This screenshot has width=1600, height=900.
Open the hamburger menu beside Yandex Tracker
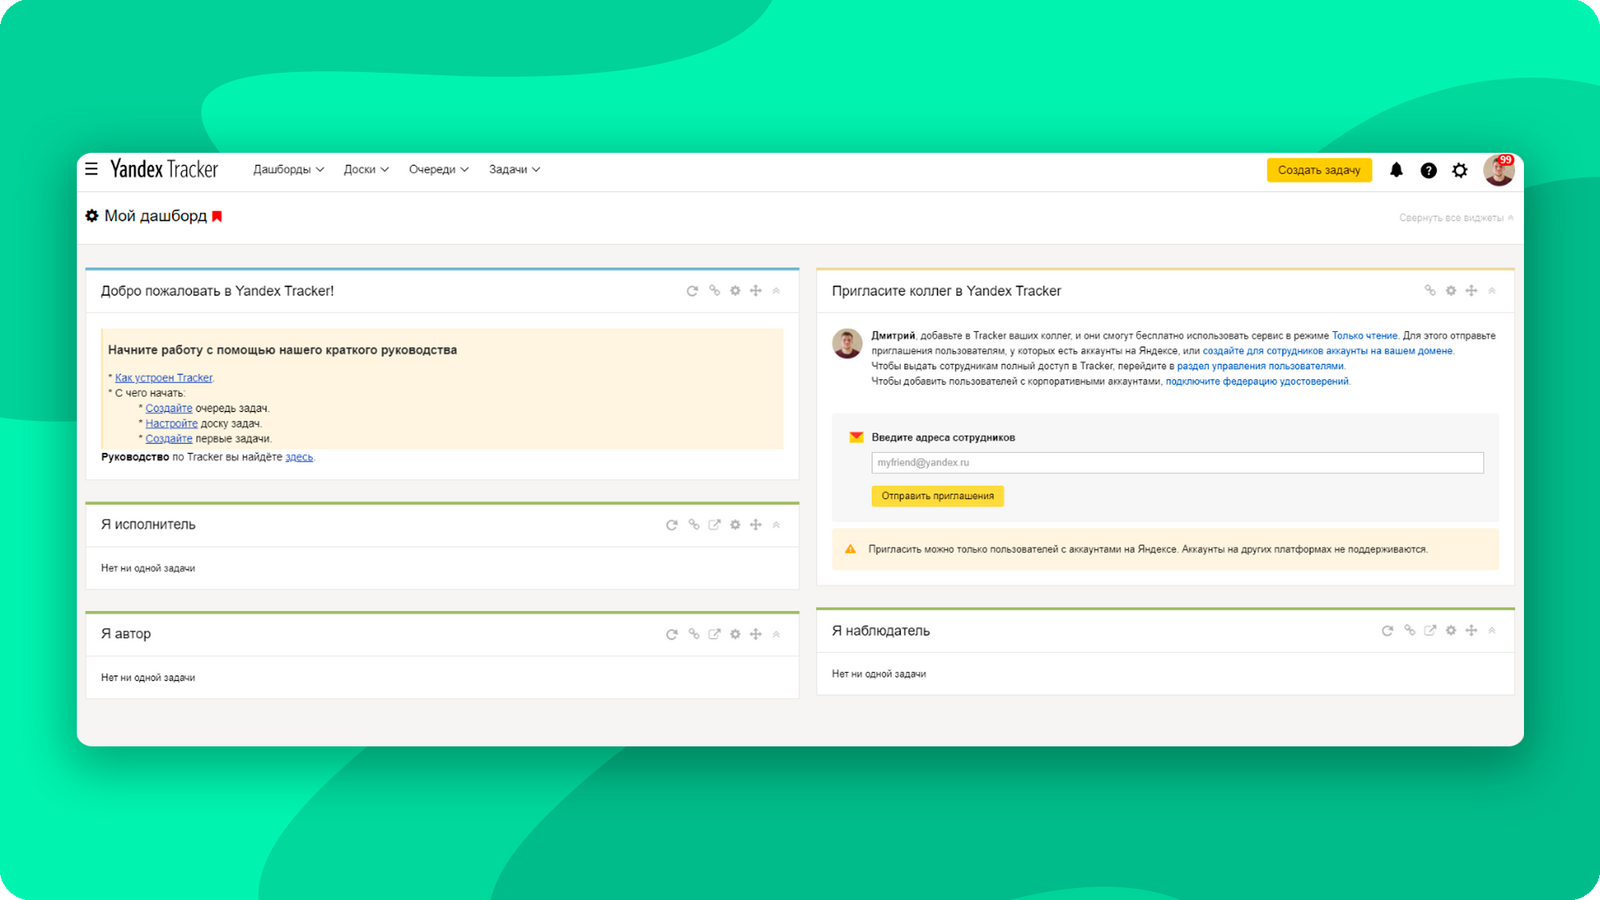tap(91, 169)
